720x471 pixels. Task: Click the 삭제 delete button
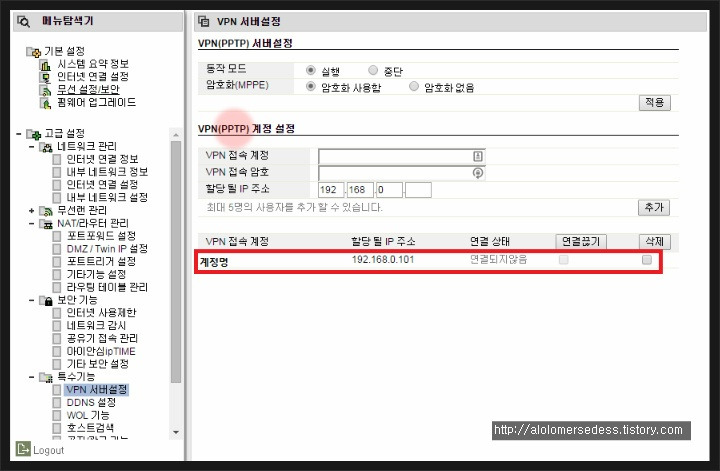click(654, 241)
